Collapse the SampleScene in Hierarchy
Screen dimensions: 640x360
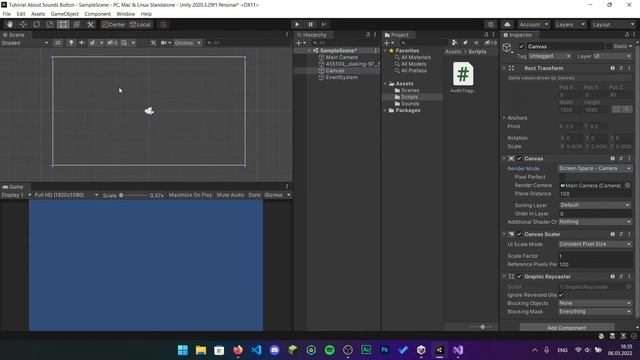click(309, 51)
